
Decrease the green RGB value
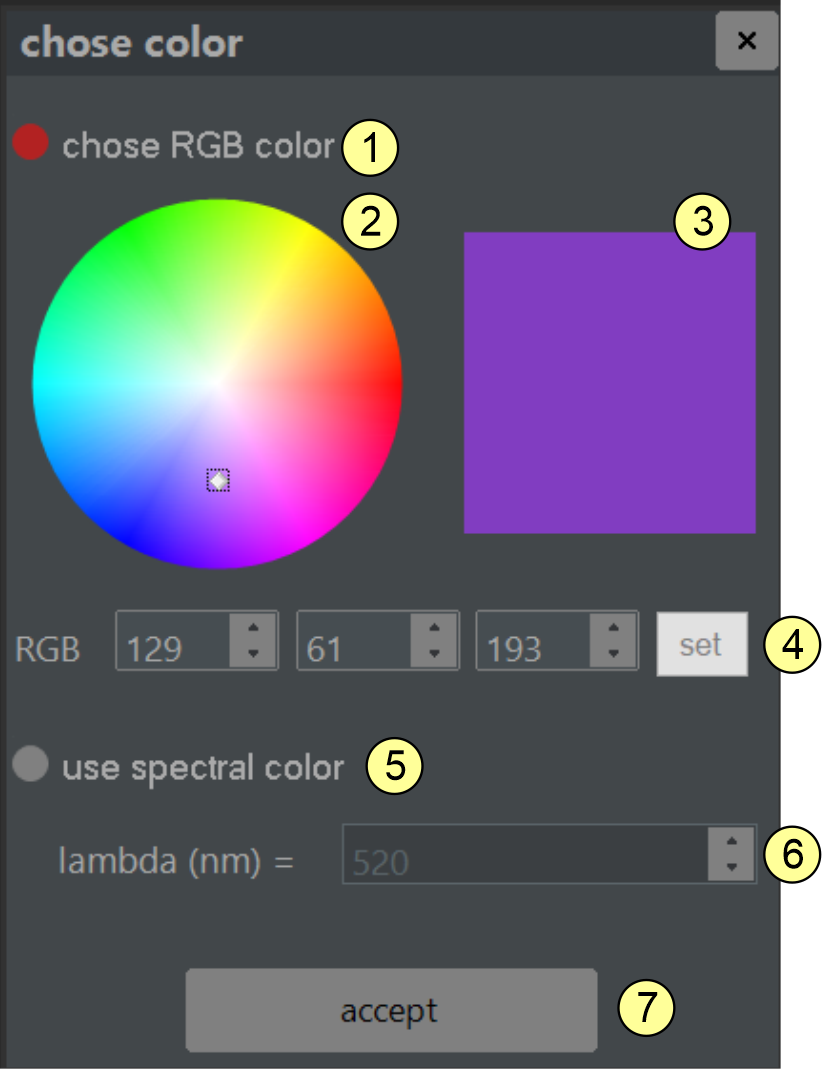(x=434, y=654)
